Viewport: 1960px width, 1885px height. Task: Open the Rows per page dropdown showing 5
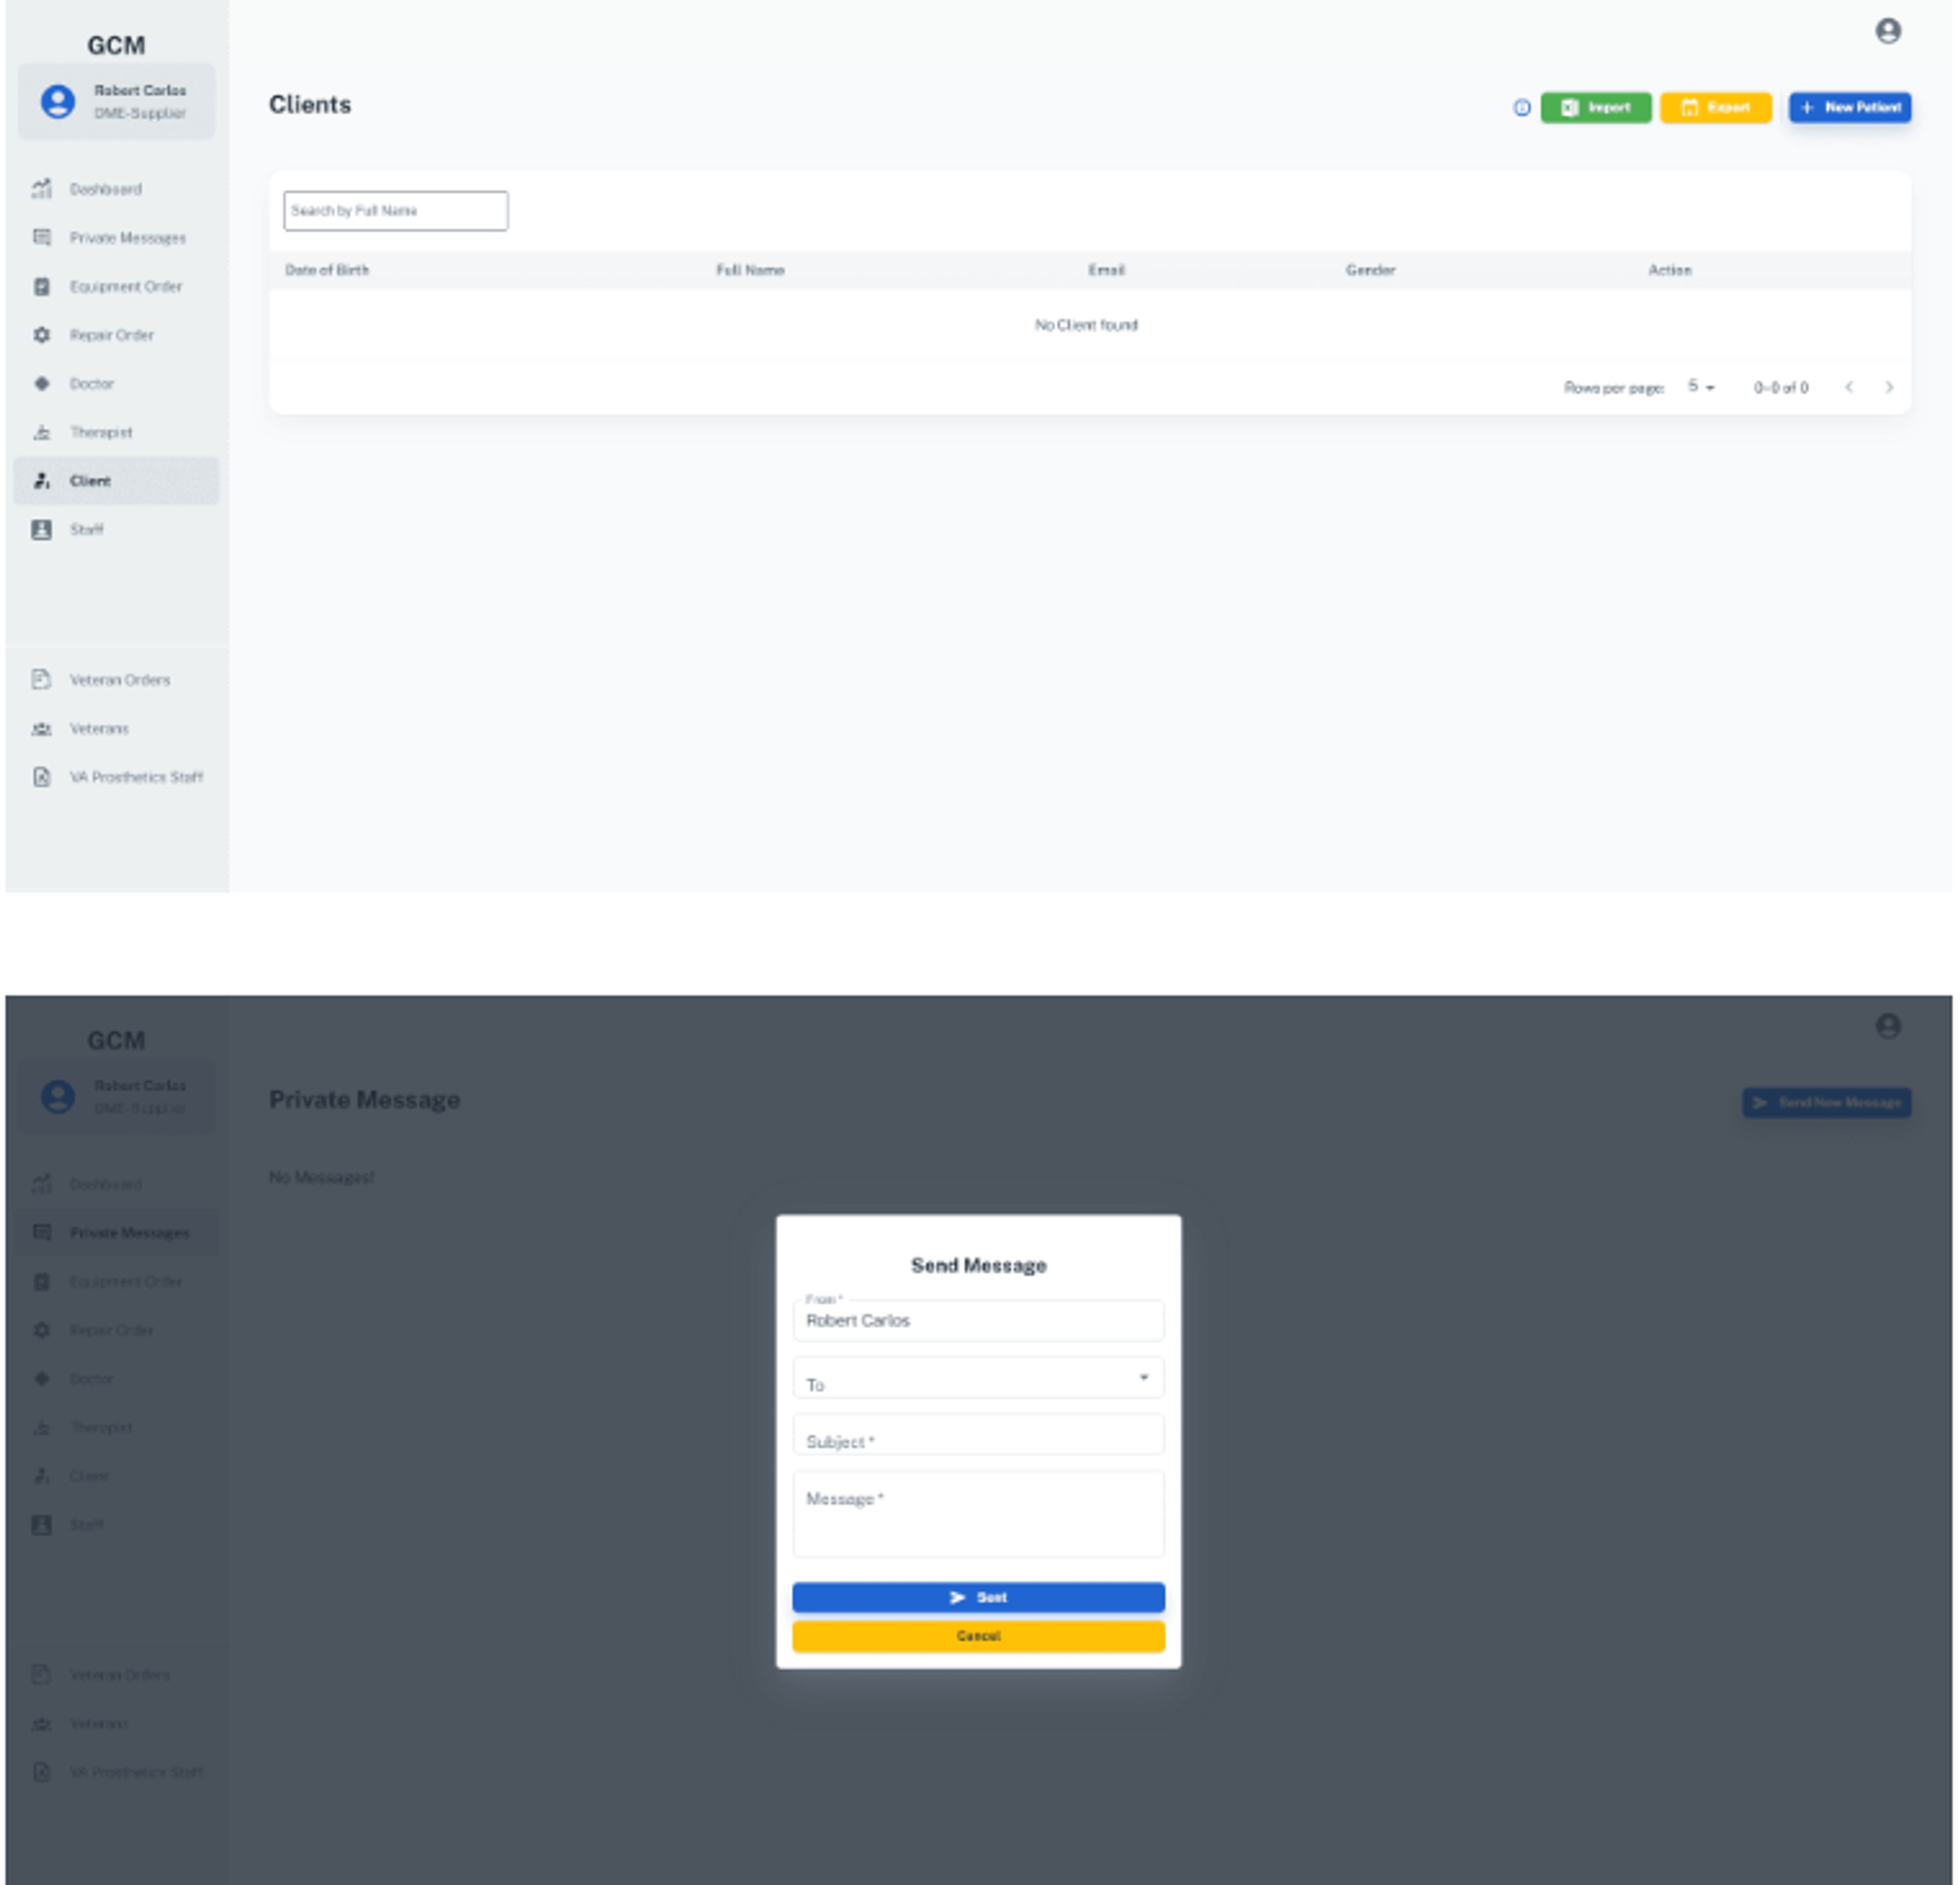1701,387
